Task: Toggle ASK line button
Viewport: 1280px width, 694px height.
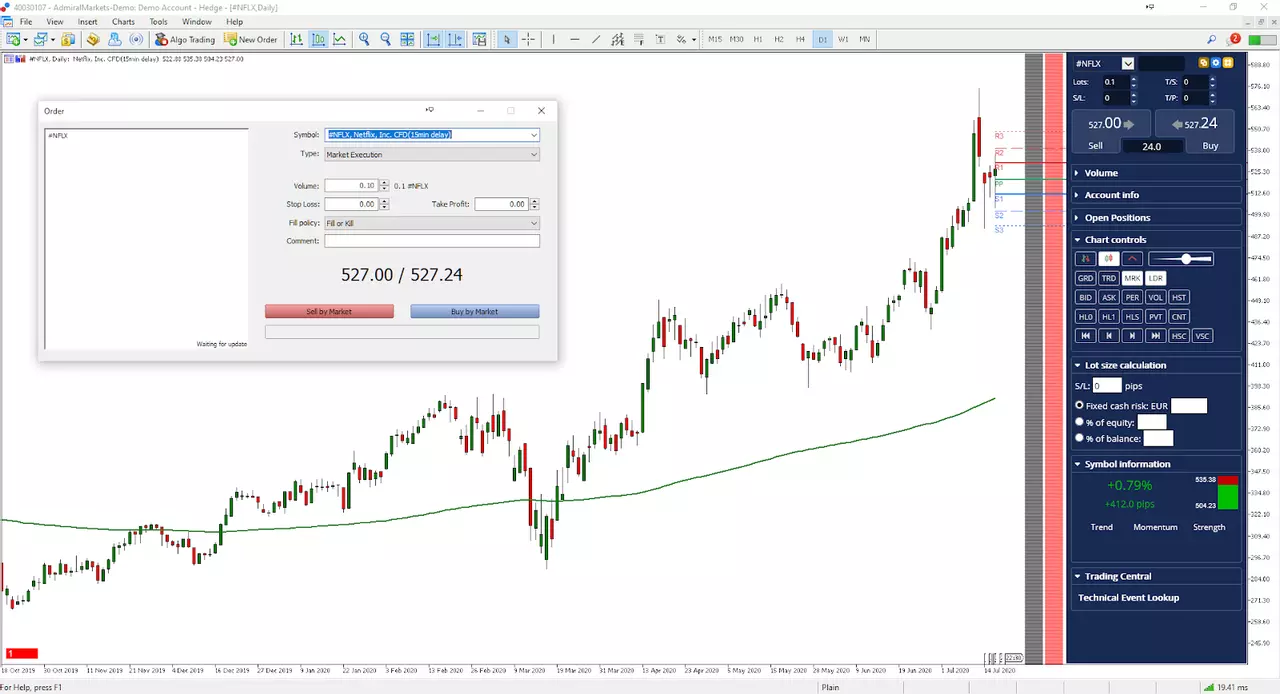Action: (x=1108, y=297)
